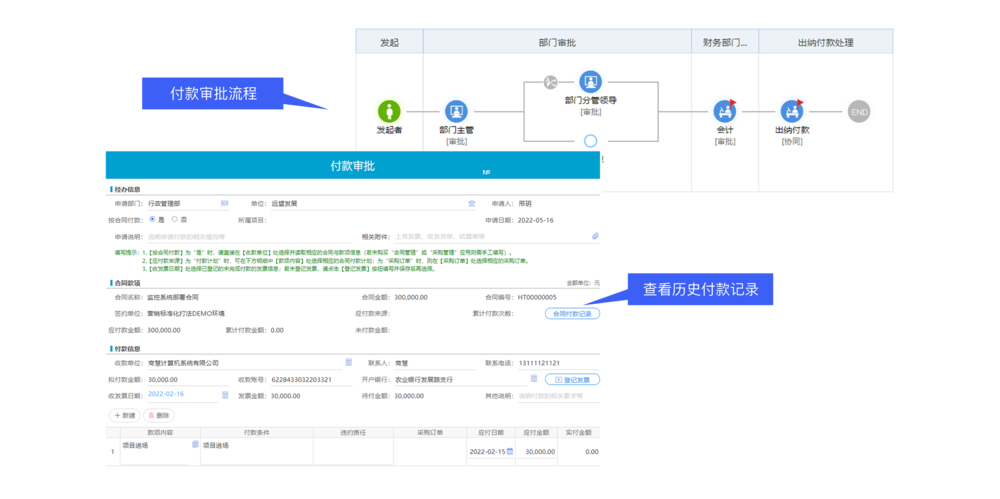Open calendar icon for 收发票日期
This screenshot has height=499, width=1000.
tap(225, 395)
